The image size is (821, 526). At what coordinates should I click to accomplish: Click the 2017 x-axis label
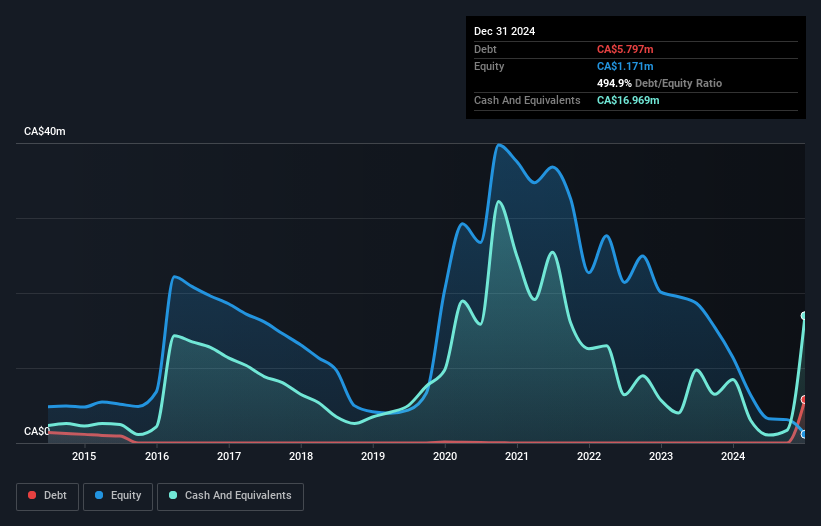pyautogui.click(x=229, y=456)
